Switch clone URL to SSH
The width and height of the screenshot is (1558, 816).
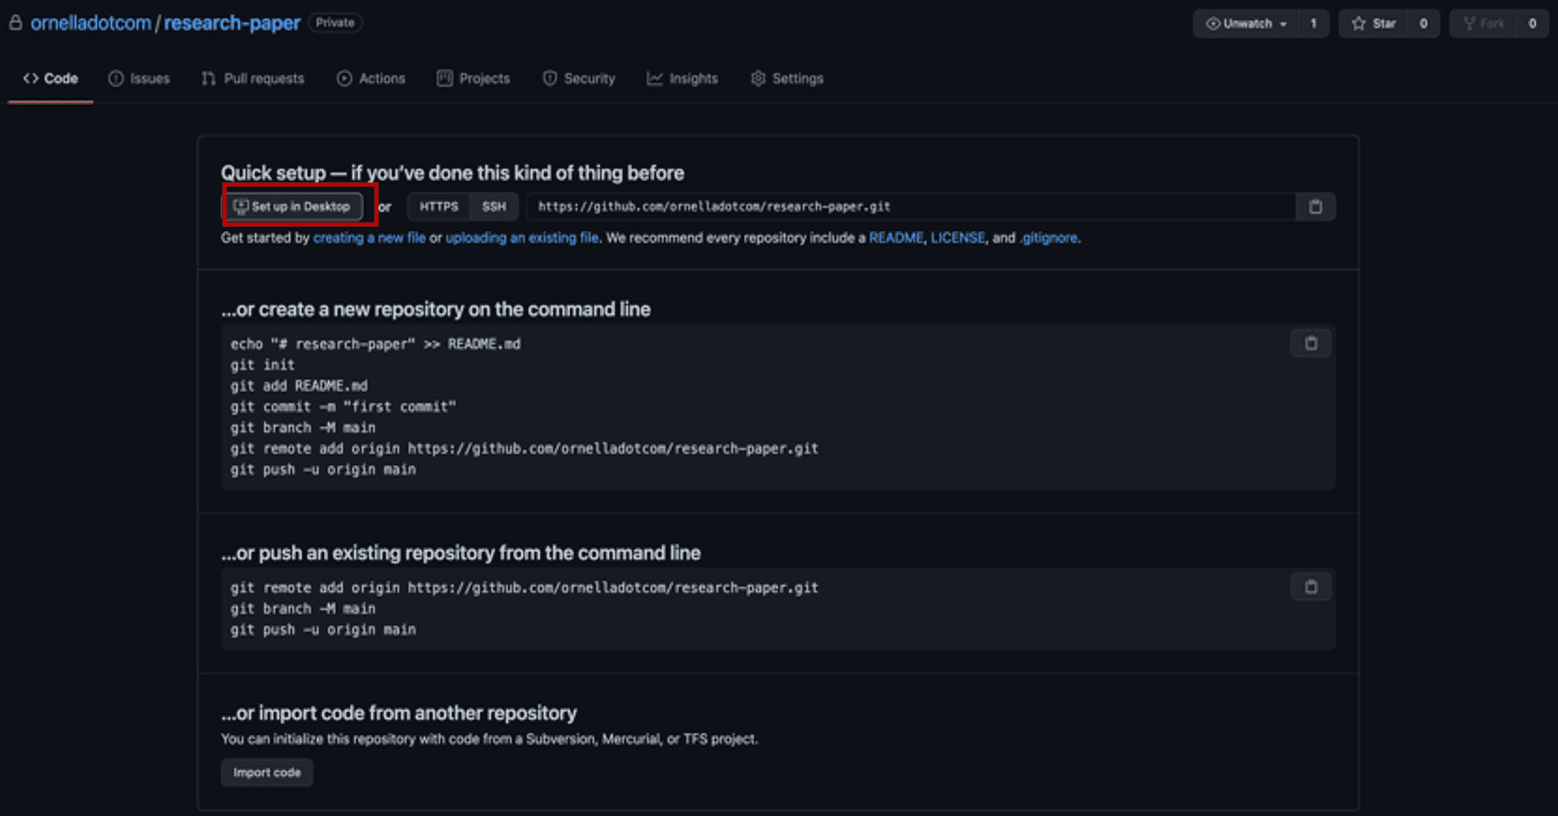pyautogui.click(x=494, y=206)
